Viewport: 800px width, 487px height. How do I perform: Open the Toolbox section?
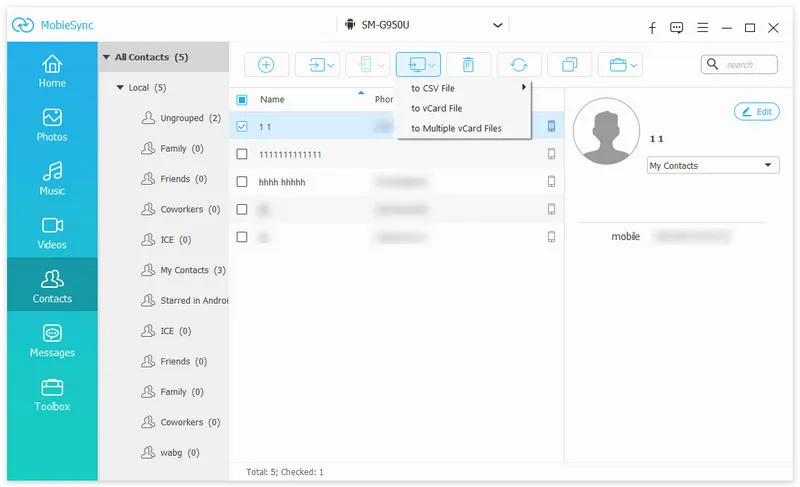coord(52,395)
